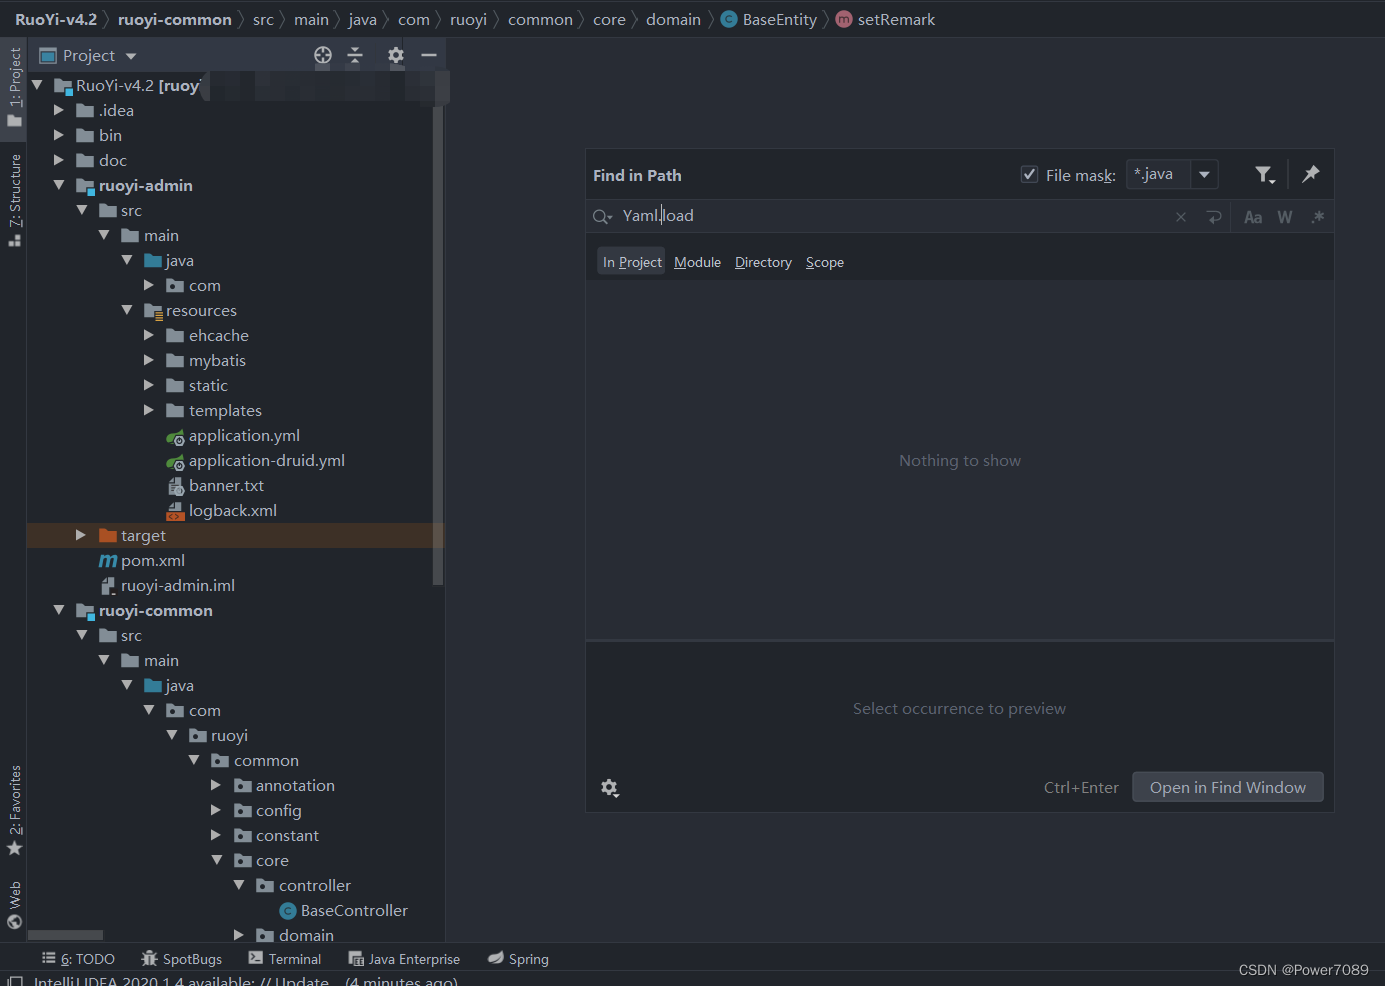Select the ehcache folder
The height and width of the screenshot is (986, 1385).
[x=207, y=336]
